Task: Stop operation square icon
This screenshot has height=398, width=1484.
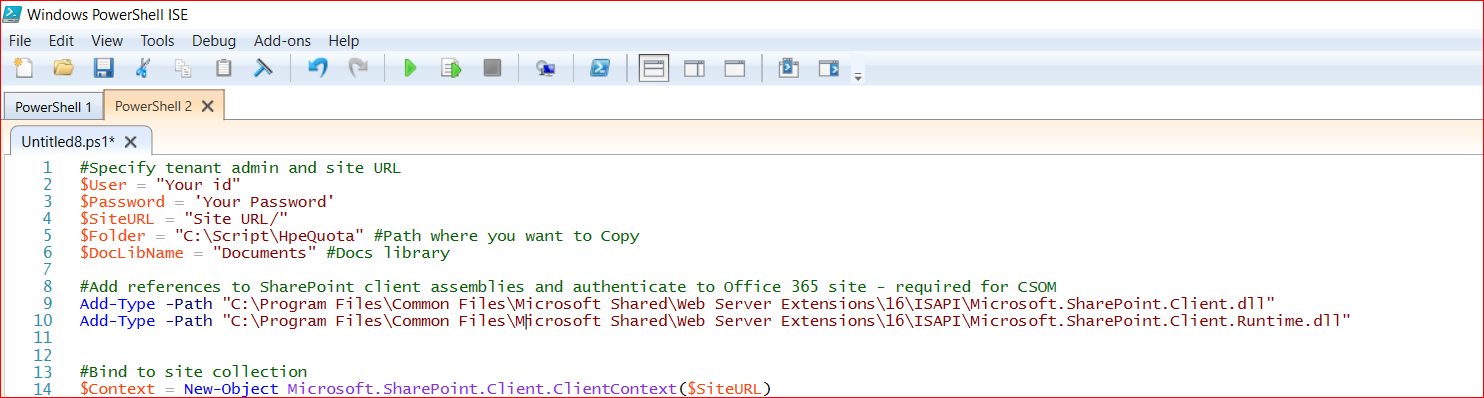Action: click(491, 69)
